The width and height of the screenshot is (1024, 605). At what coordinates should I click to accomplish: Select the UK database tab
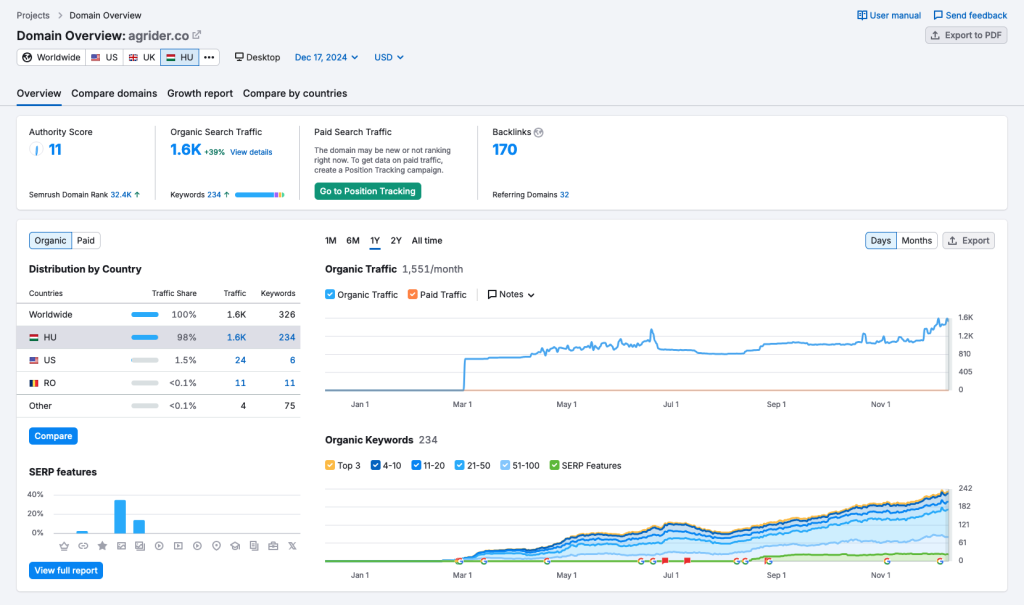pyautogui.click(x=142, y=57)
